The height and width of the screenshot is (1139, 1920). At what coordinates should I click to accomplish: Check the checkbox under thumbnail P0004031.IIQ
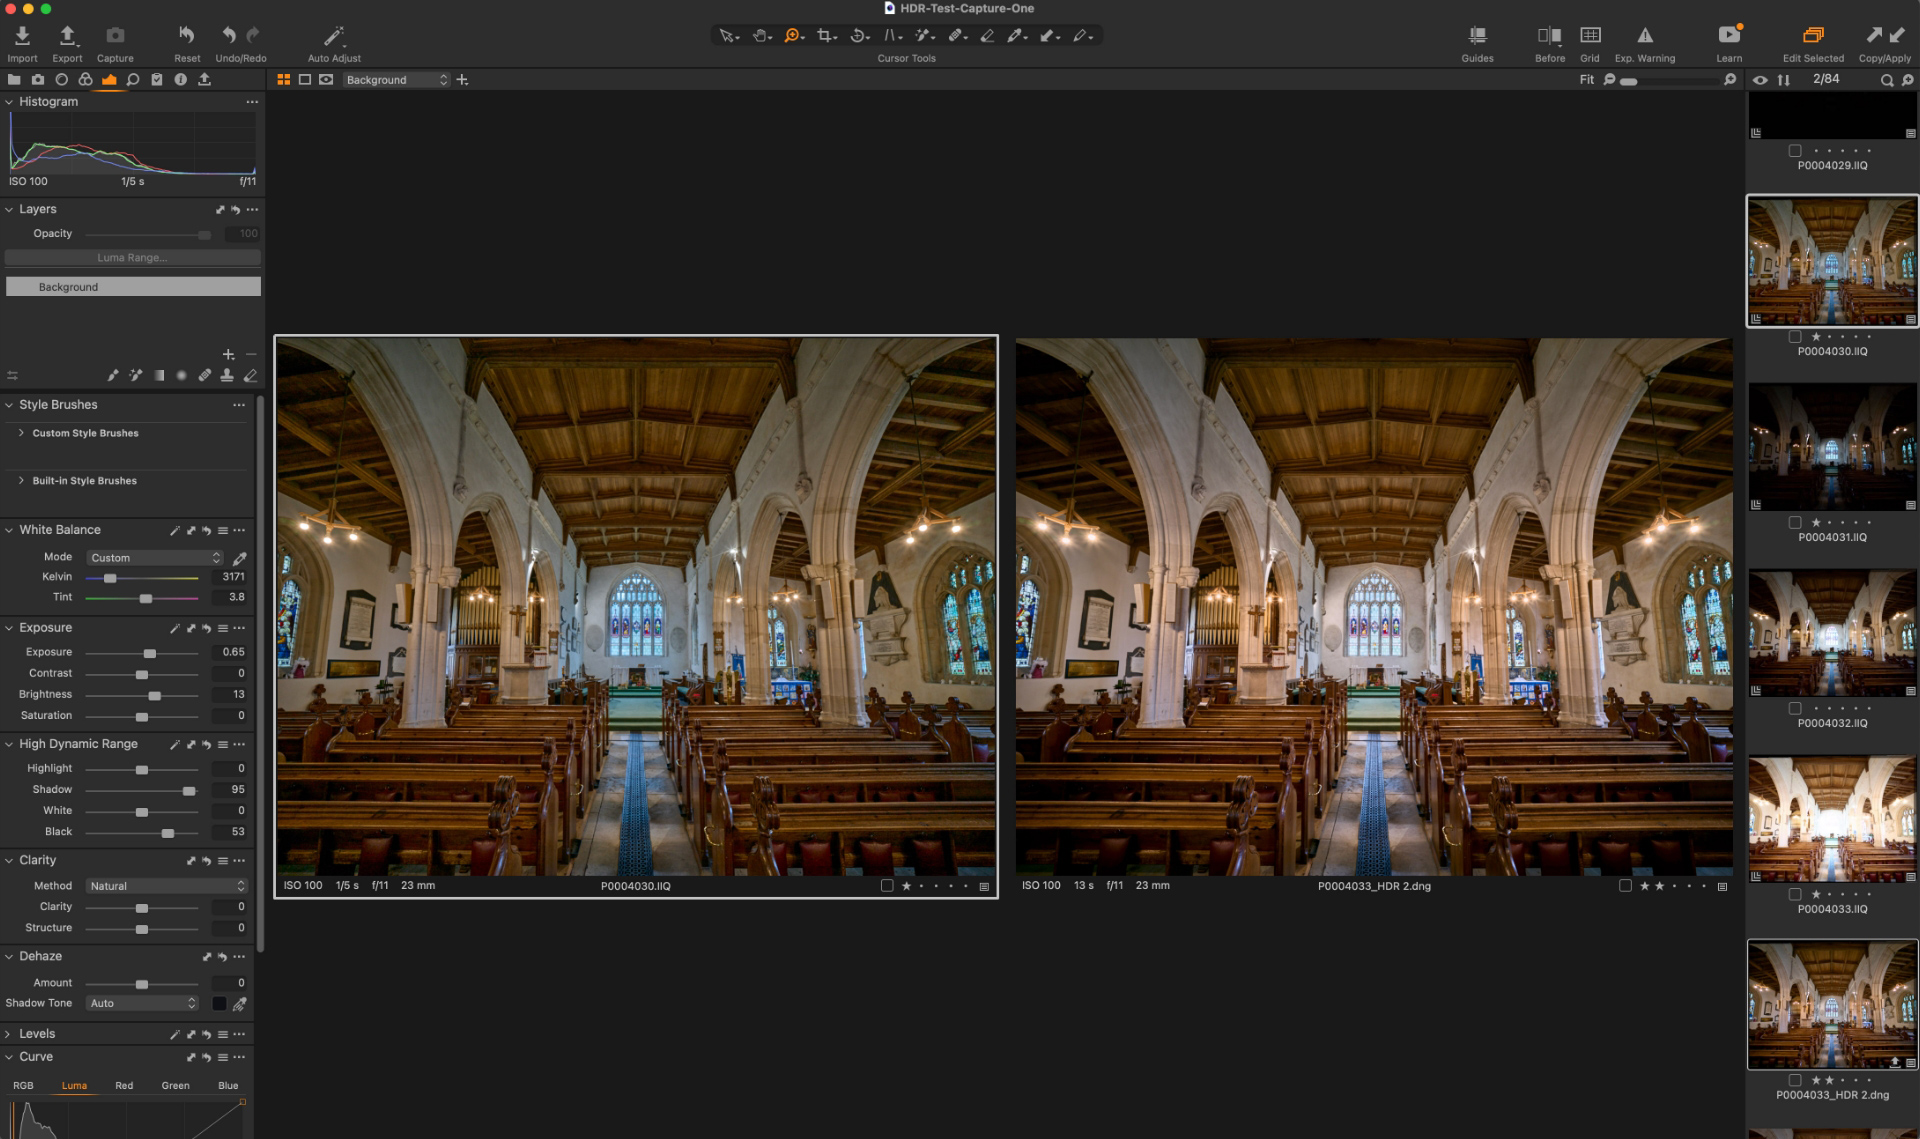click(1795, 522)
